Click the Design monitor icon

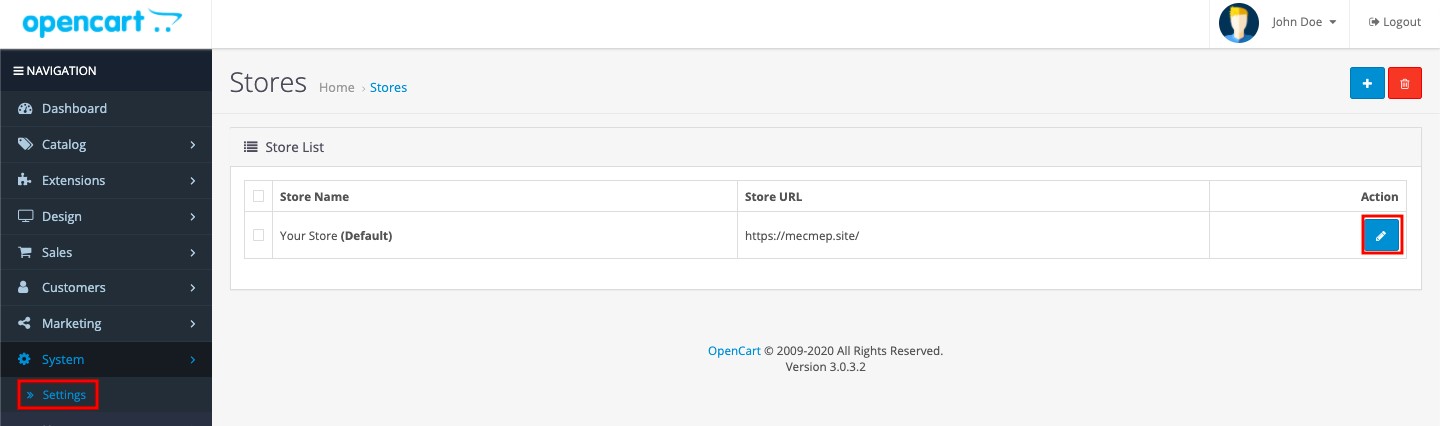(26, 216)
